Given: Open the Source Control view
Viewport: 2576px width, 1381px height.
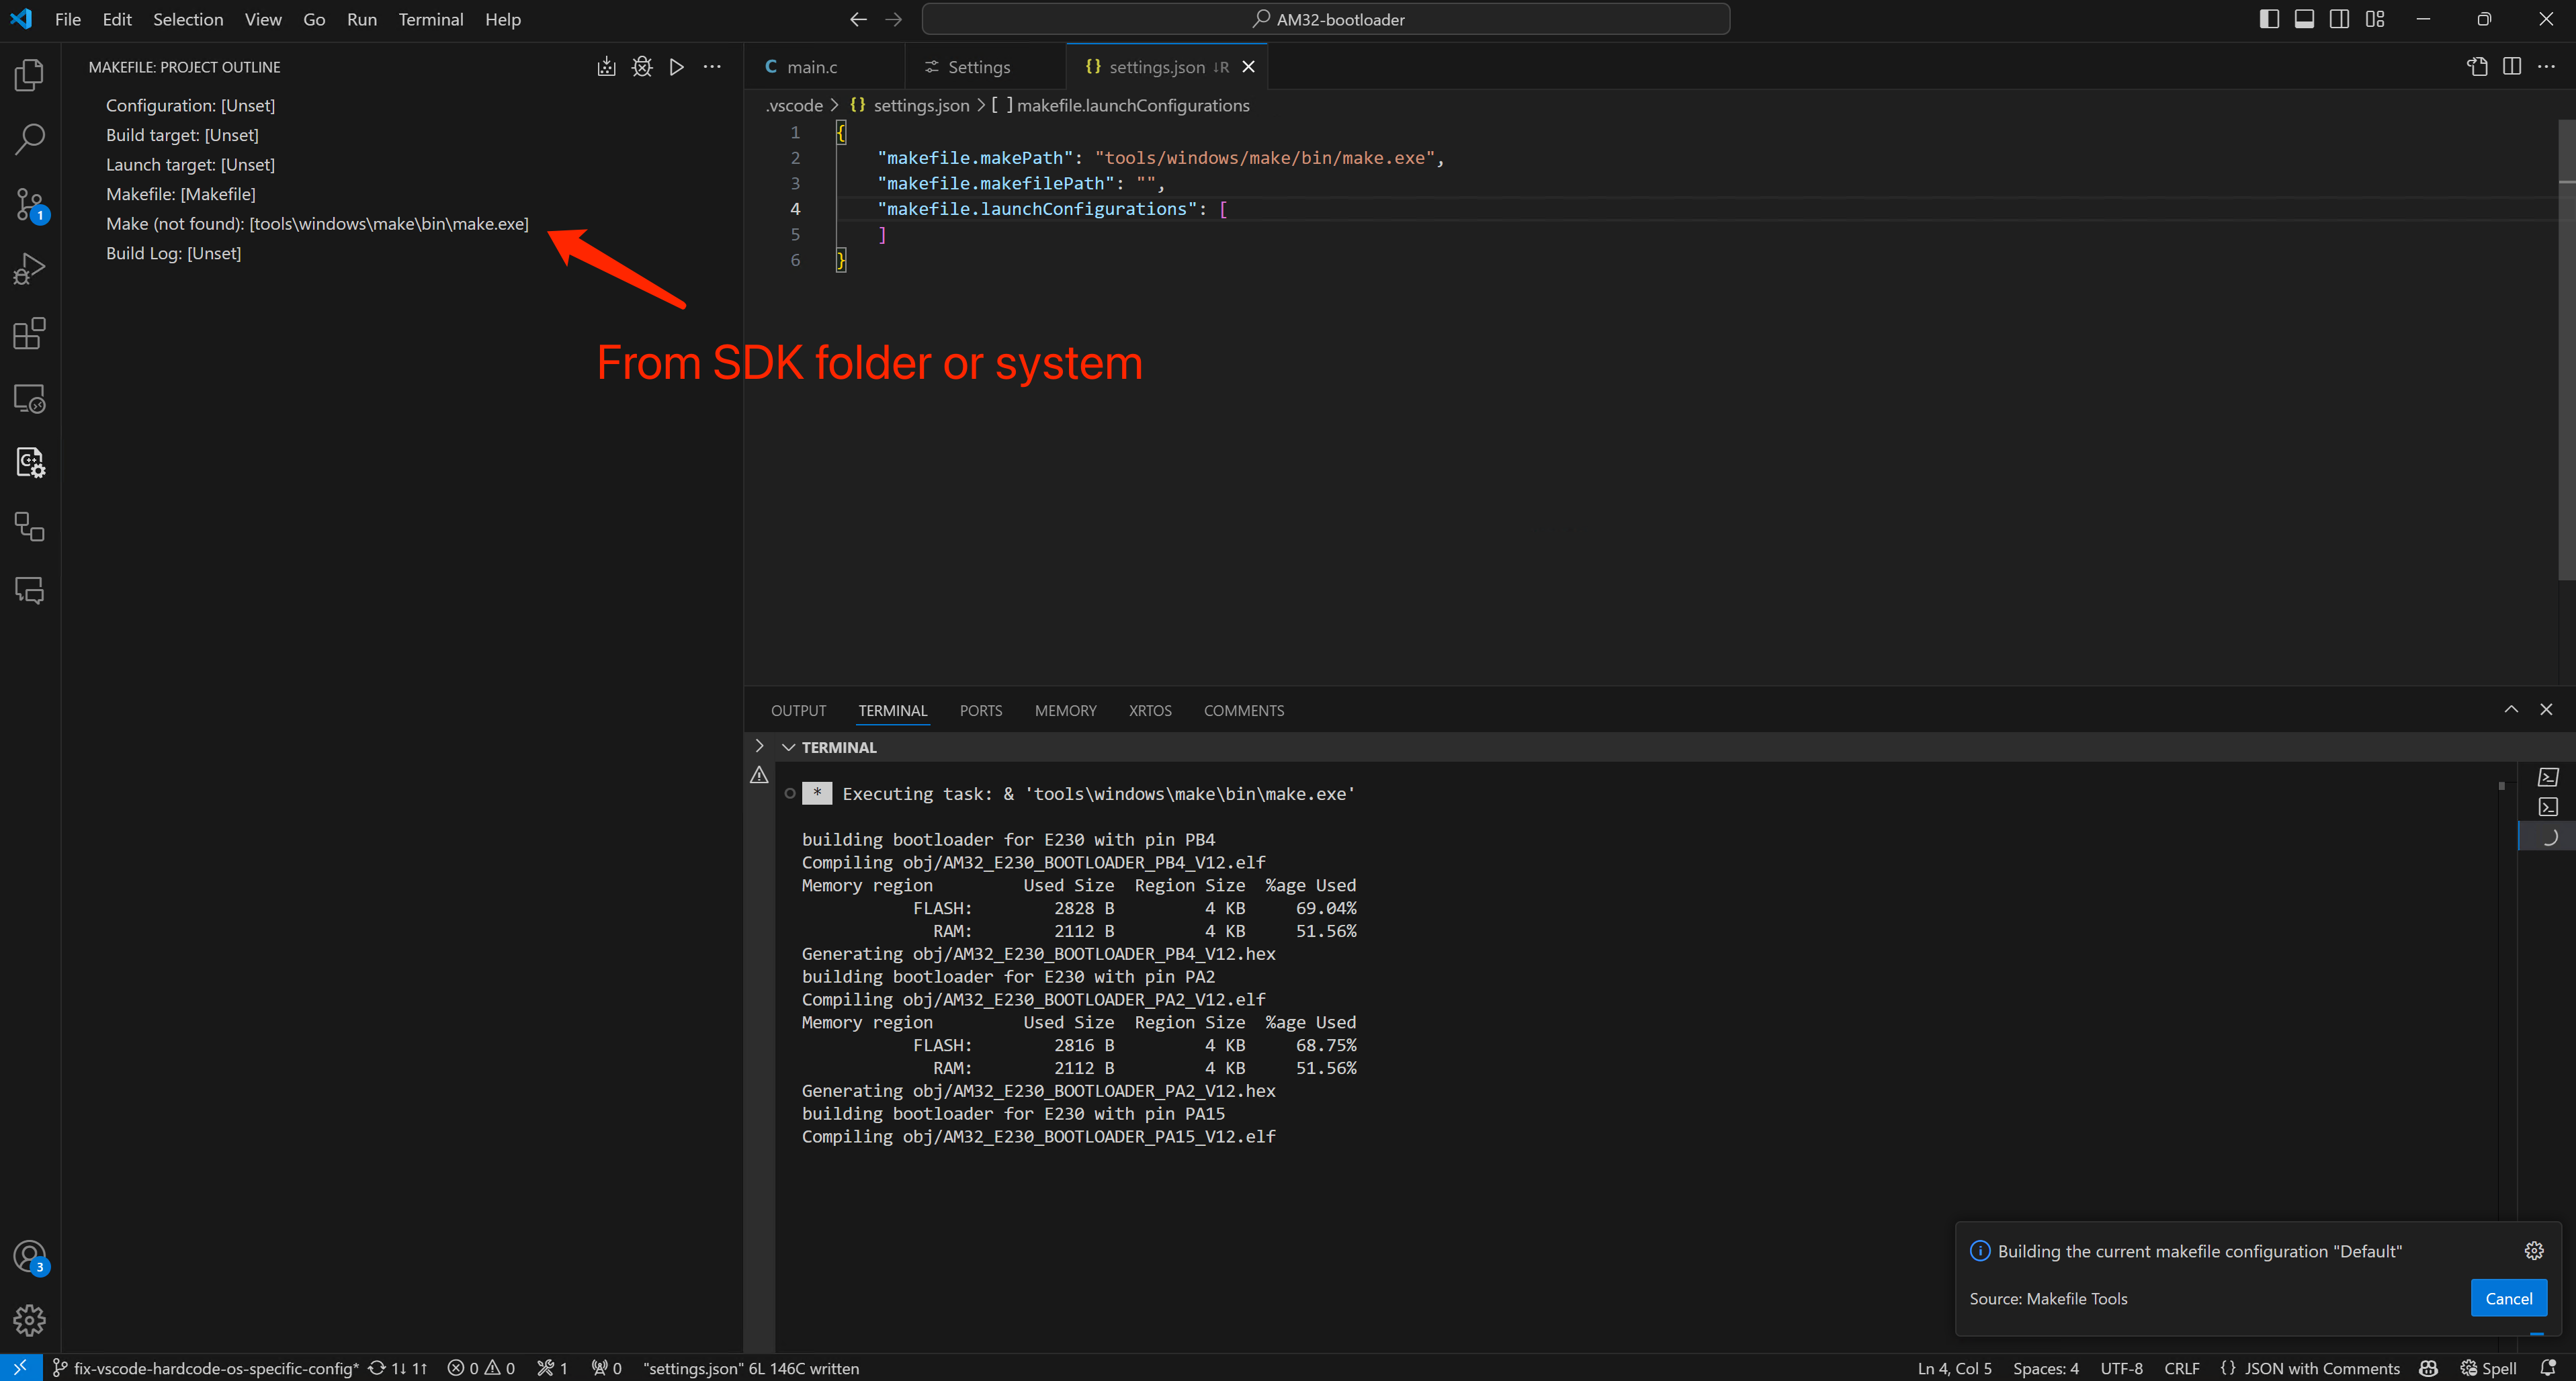Looking at the screenshot, I should coord(30,204).
